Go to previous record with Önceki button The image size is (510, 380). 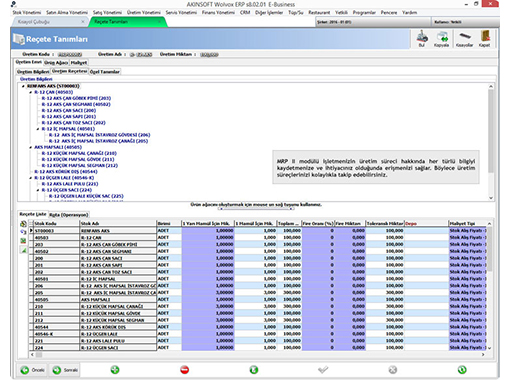(x=32, y=370)
